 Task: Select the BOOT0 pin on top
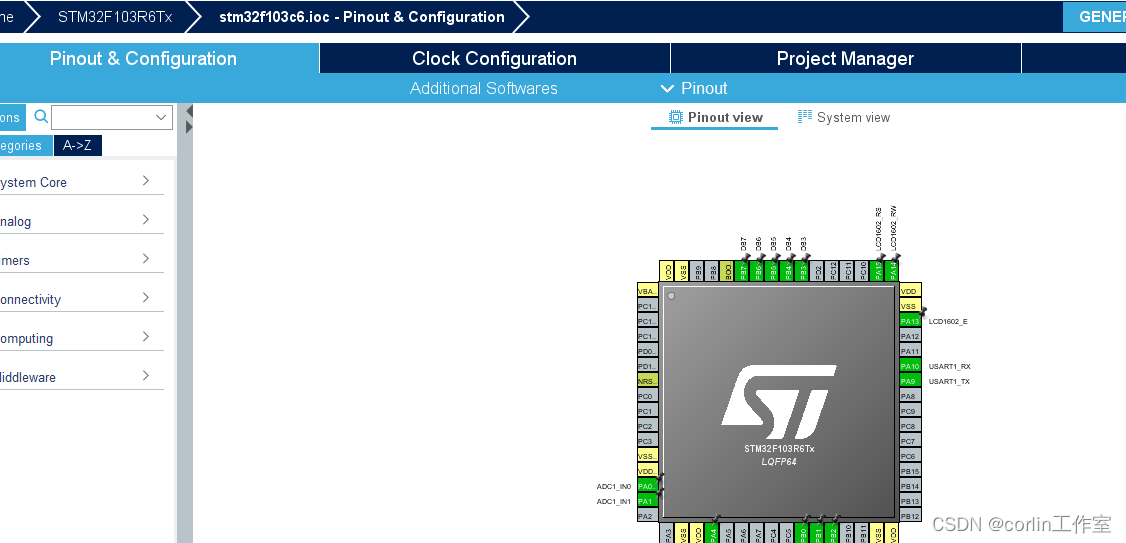[x=728, y=271]
